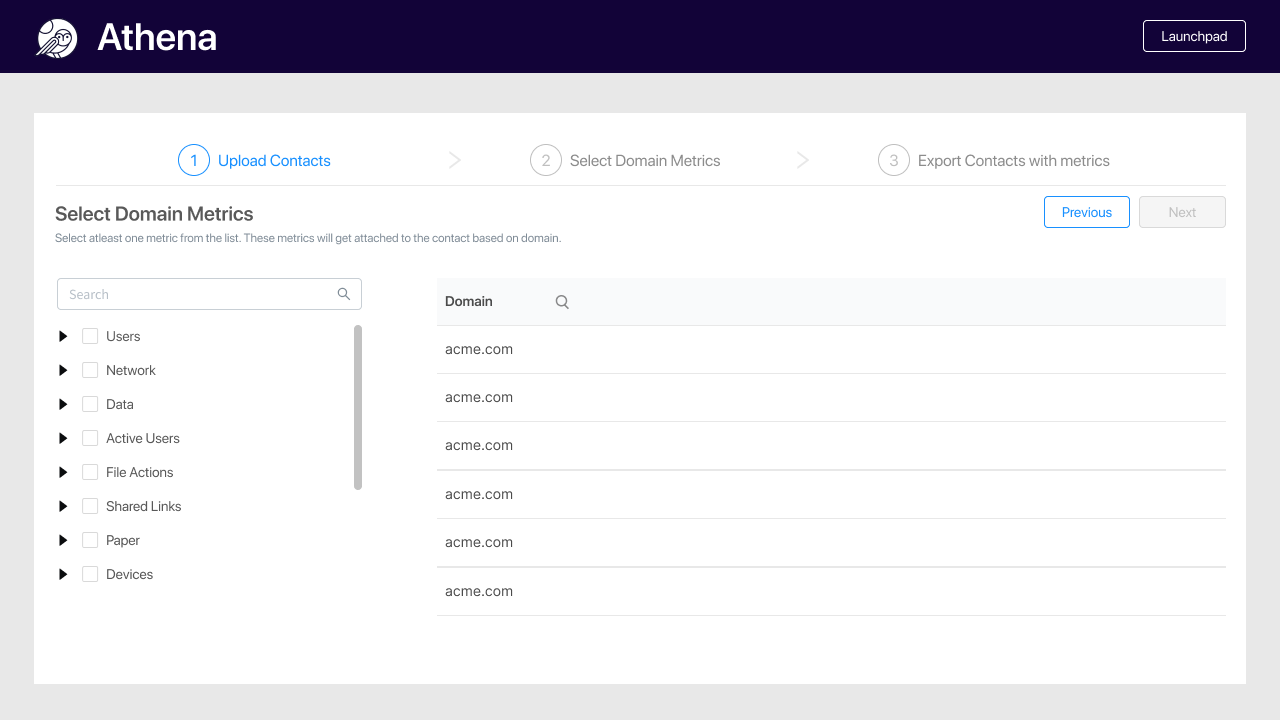Expand the Paper tree node
The width and height of the screenshot is (1280, 720).
click(63, 540)
